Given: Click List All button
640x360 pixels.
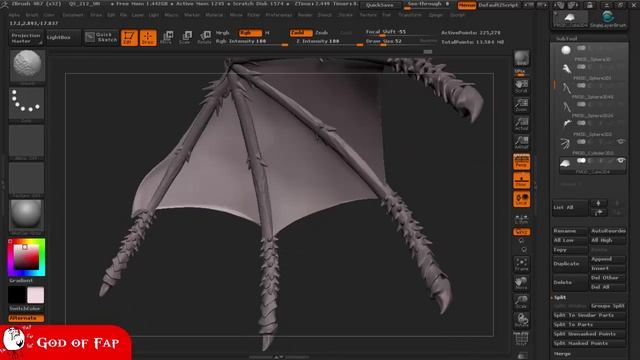Looking at the screenshot, I should pyautogui.click(x=570, y=207).
